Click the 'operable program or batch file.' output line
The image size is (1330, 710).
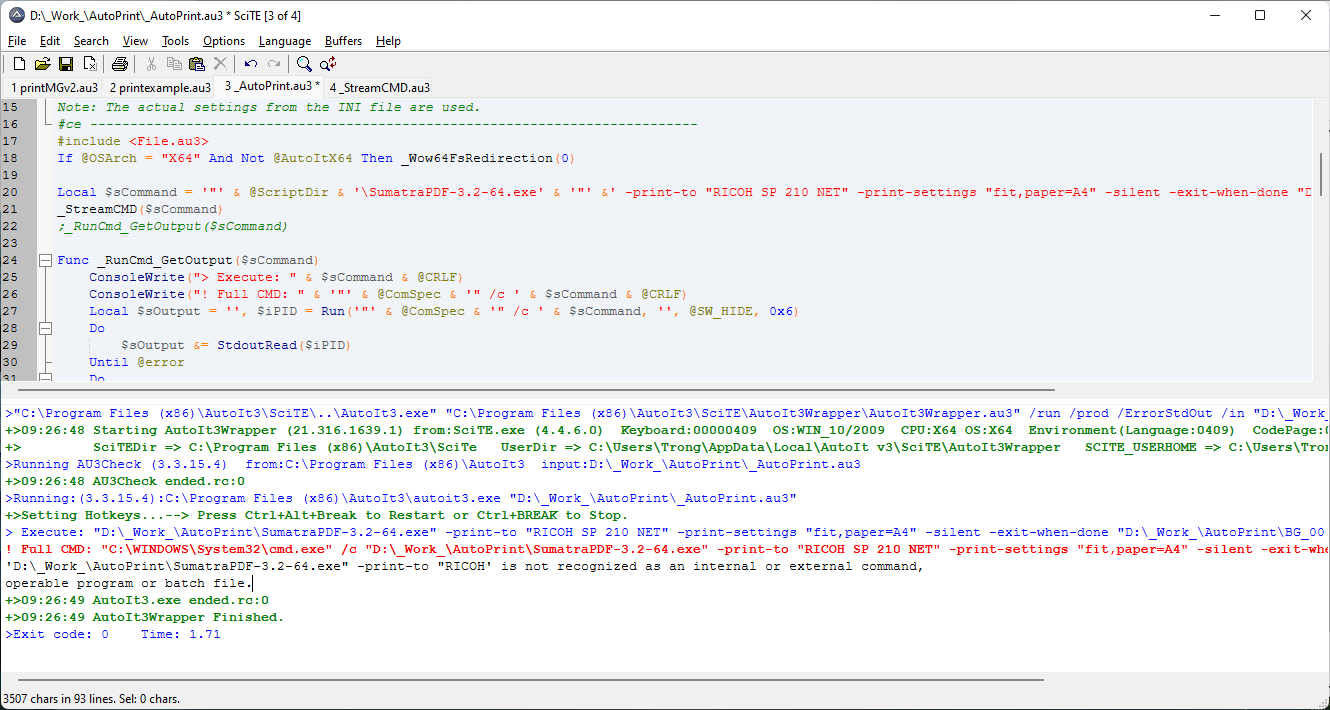click(x=129, y=583)
